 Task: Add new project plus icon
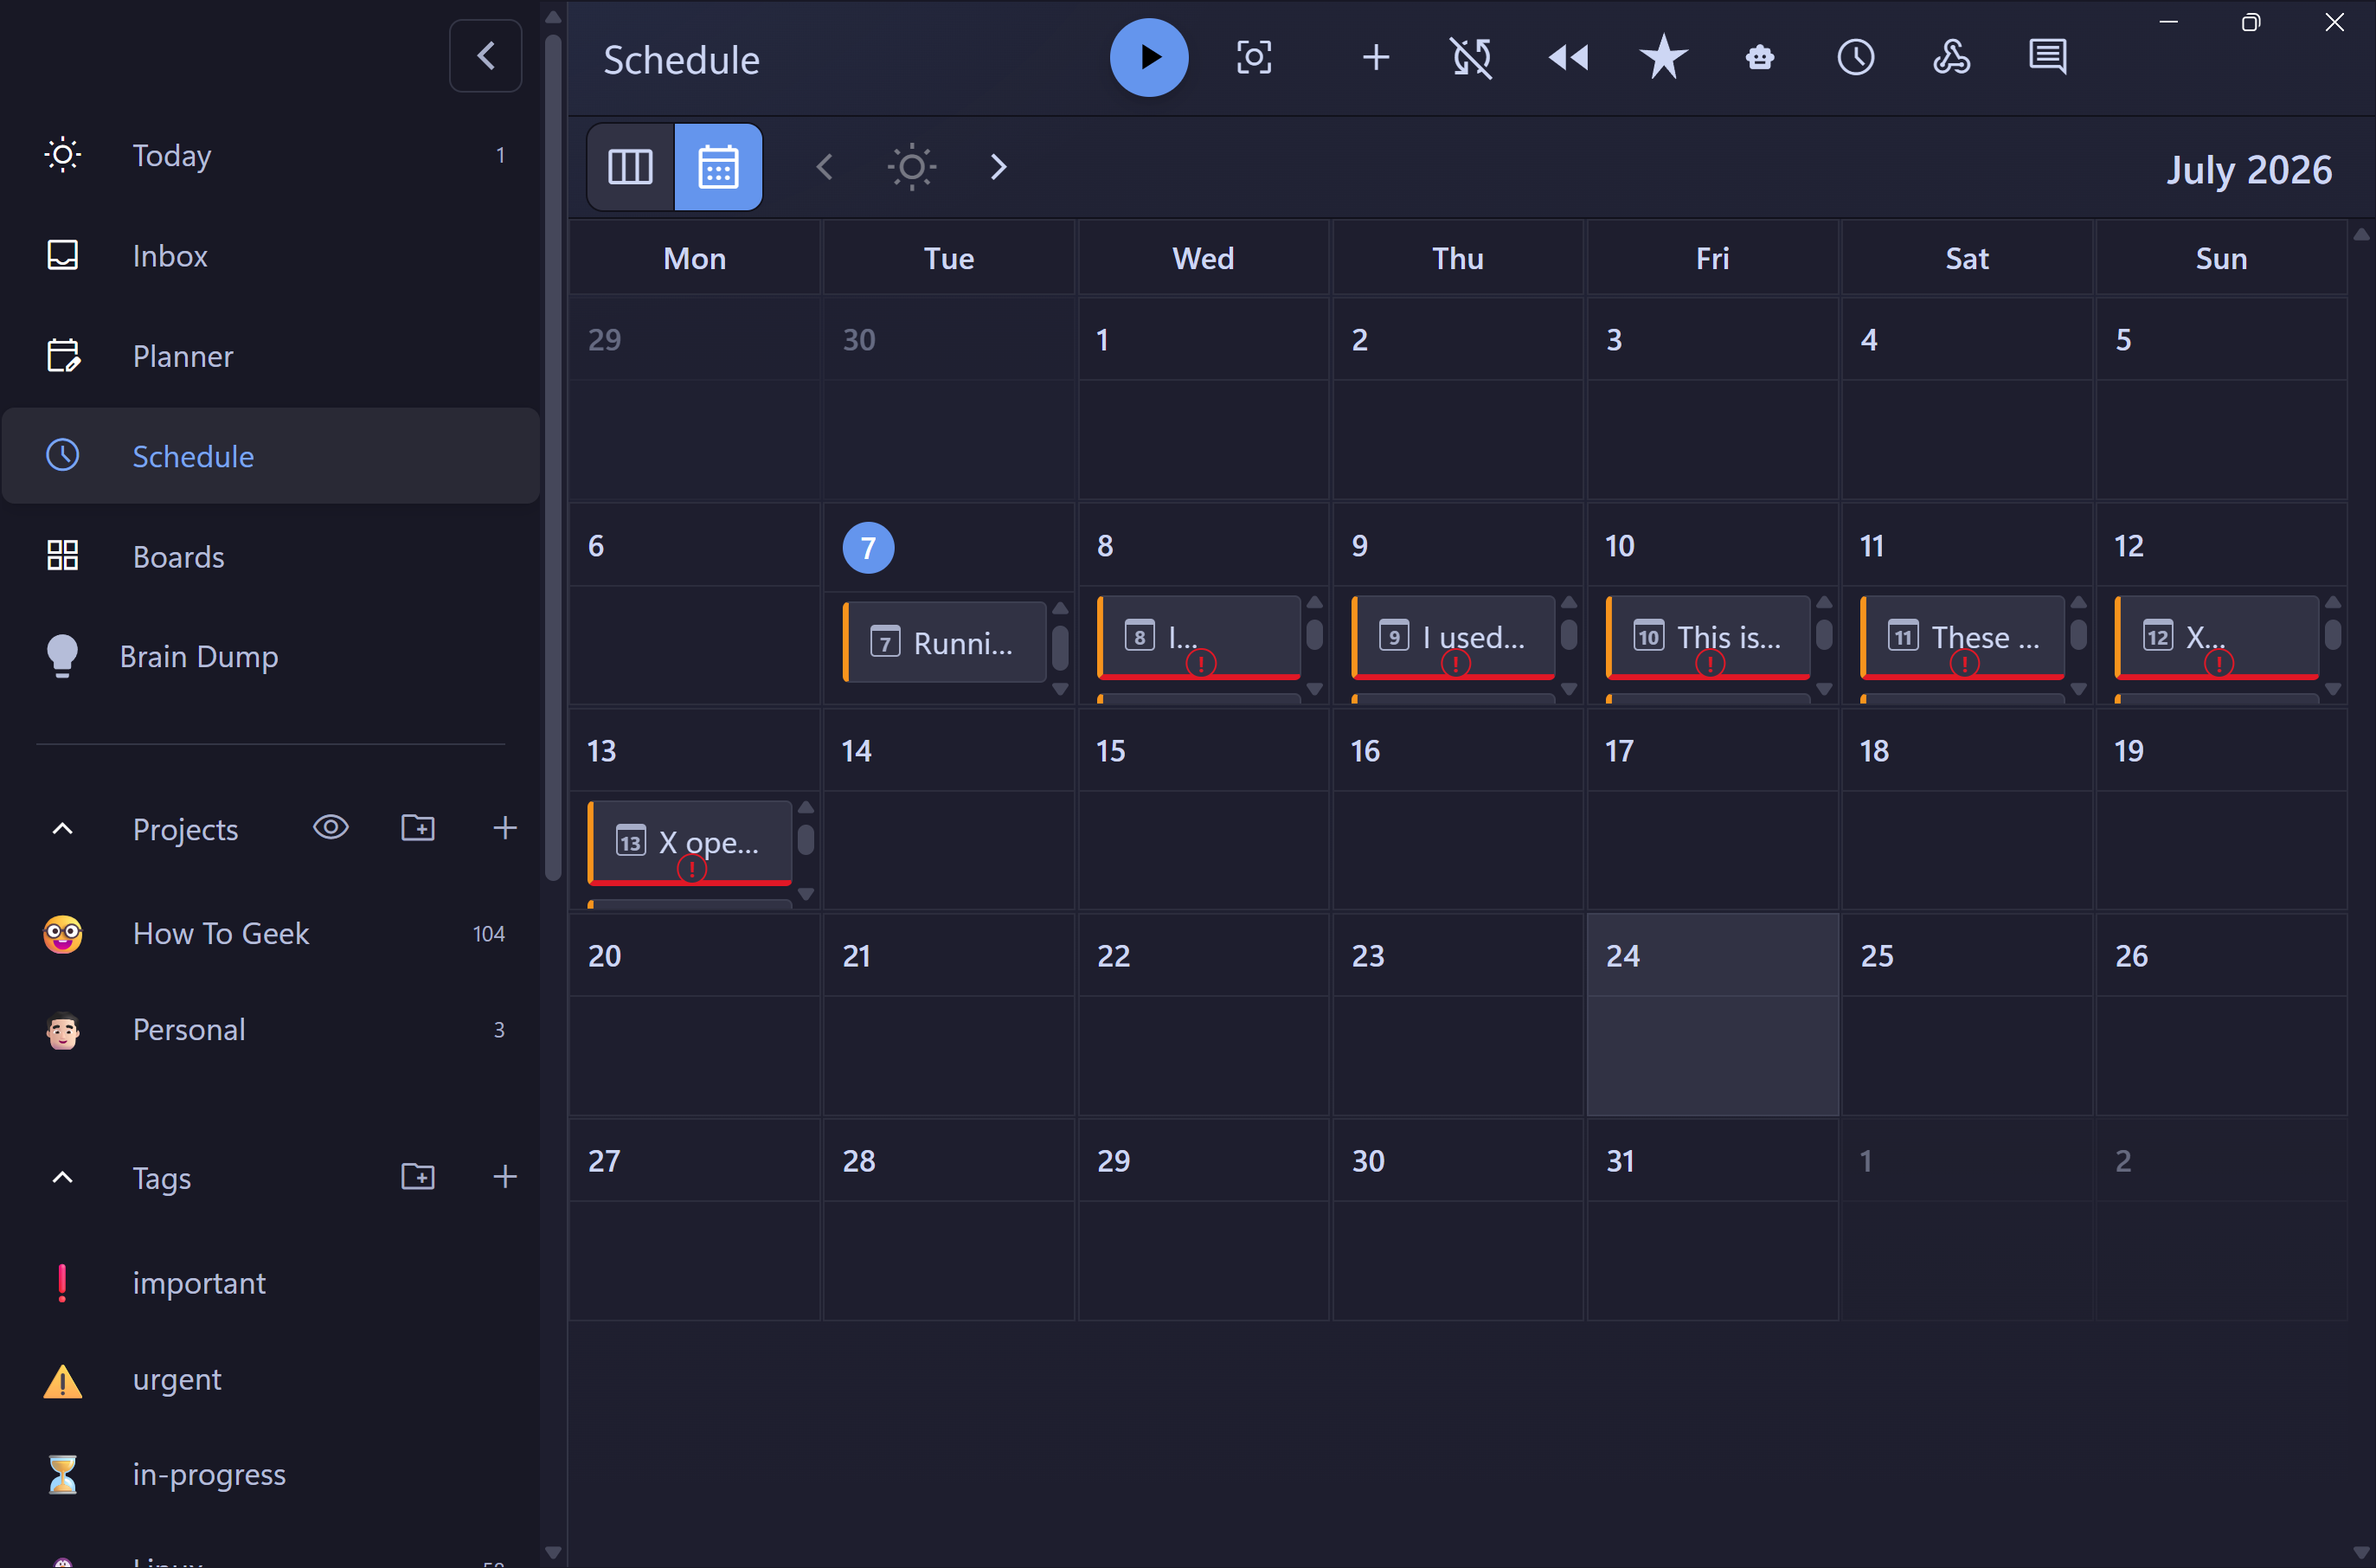click(505, 828)
